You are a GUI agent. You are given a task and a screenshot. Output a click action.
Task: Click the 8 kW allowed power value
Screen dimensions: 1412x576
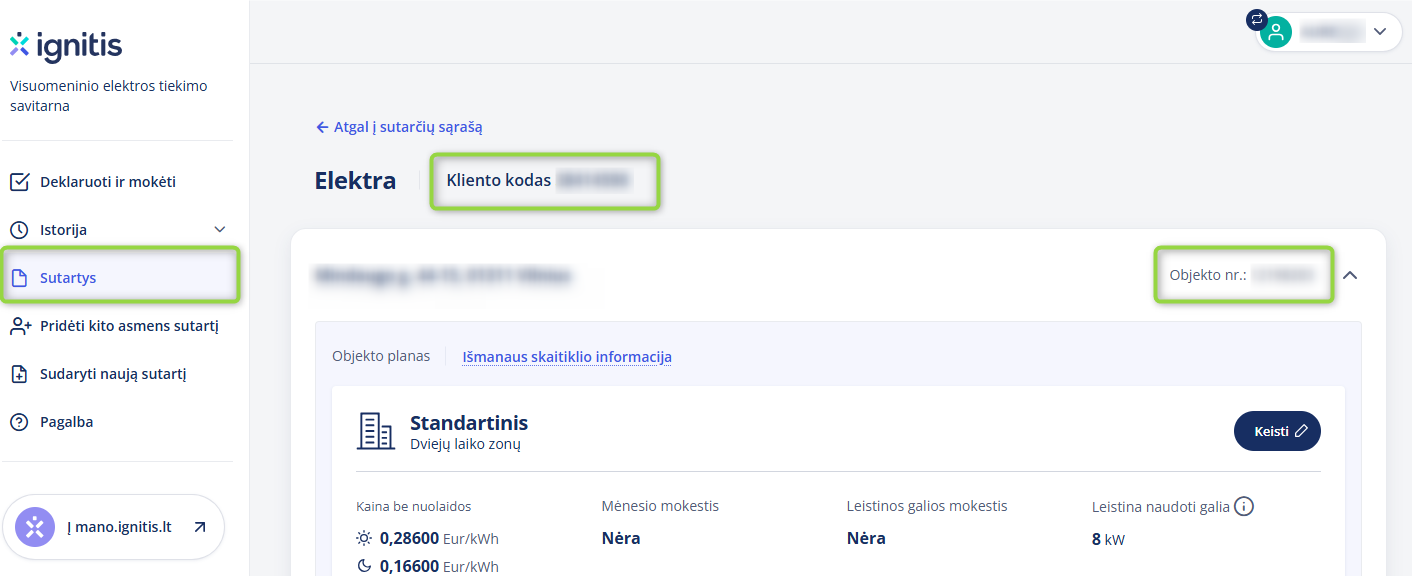pos(1108,539)
